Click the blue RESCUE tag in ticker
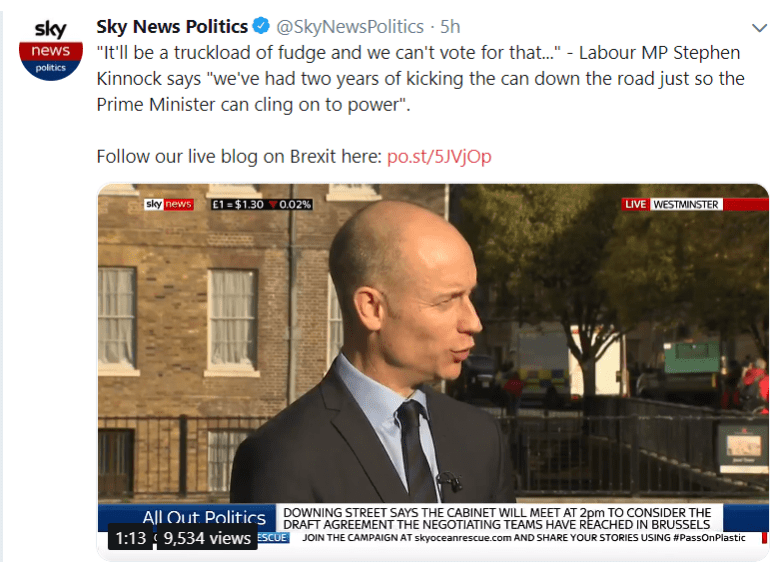This screenshot has height=562, width=780. pos(273,538)
